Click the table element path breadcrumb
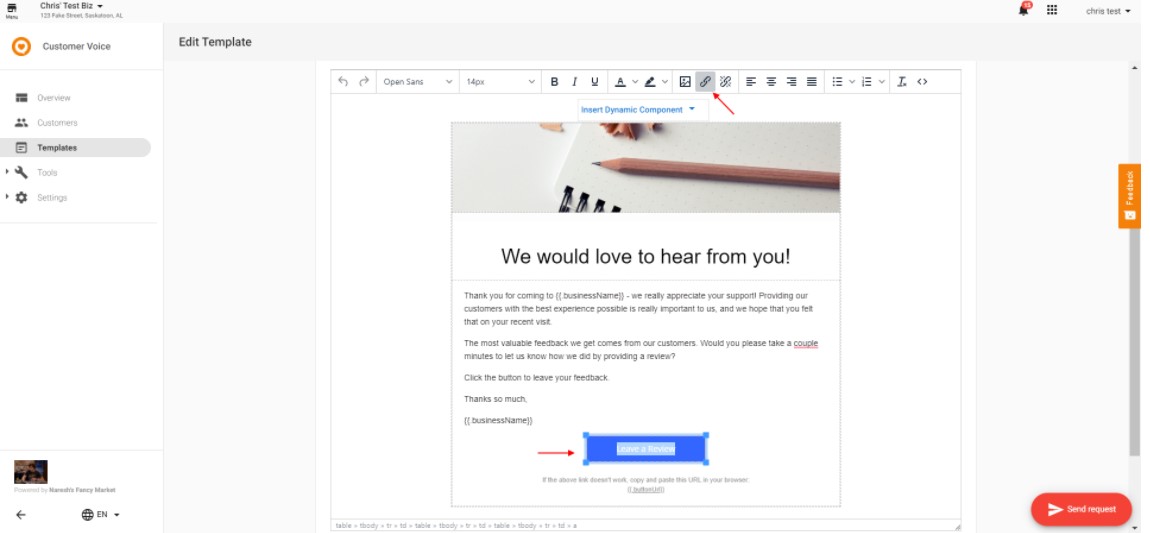 [342, 526]
